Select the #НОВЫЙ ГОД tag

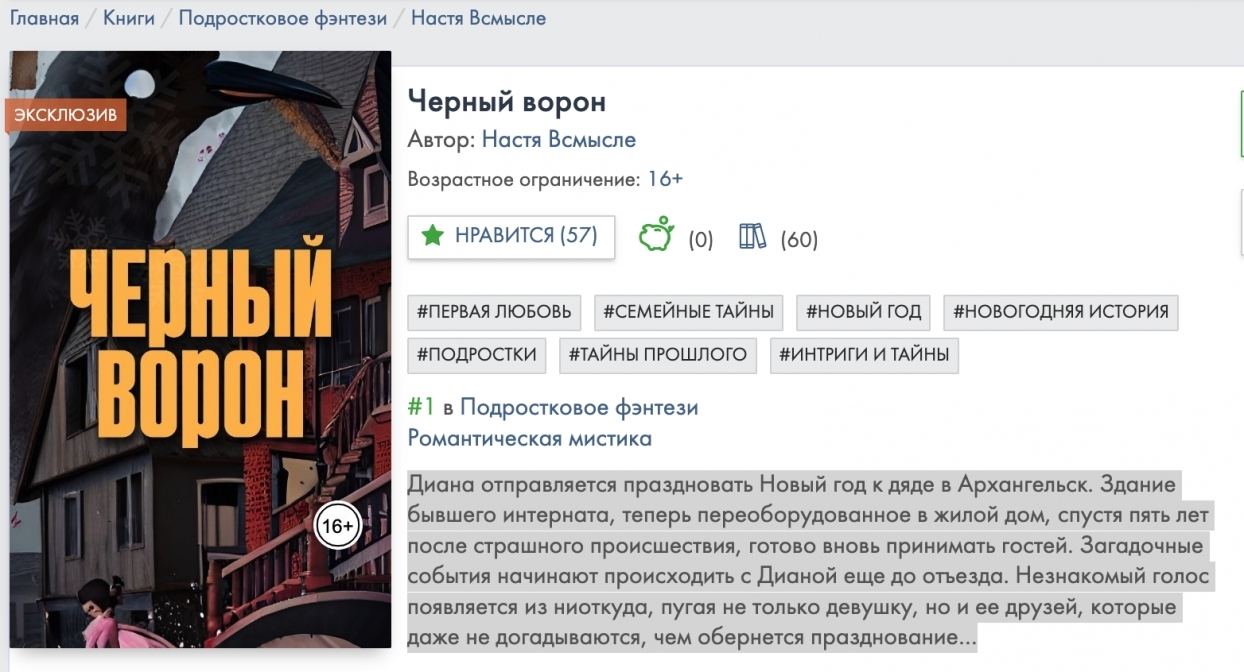pos(864,312)
